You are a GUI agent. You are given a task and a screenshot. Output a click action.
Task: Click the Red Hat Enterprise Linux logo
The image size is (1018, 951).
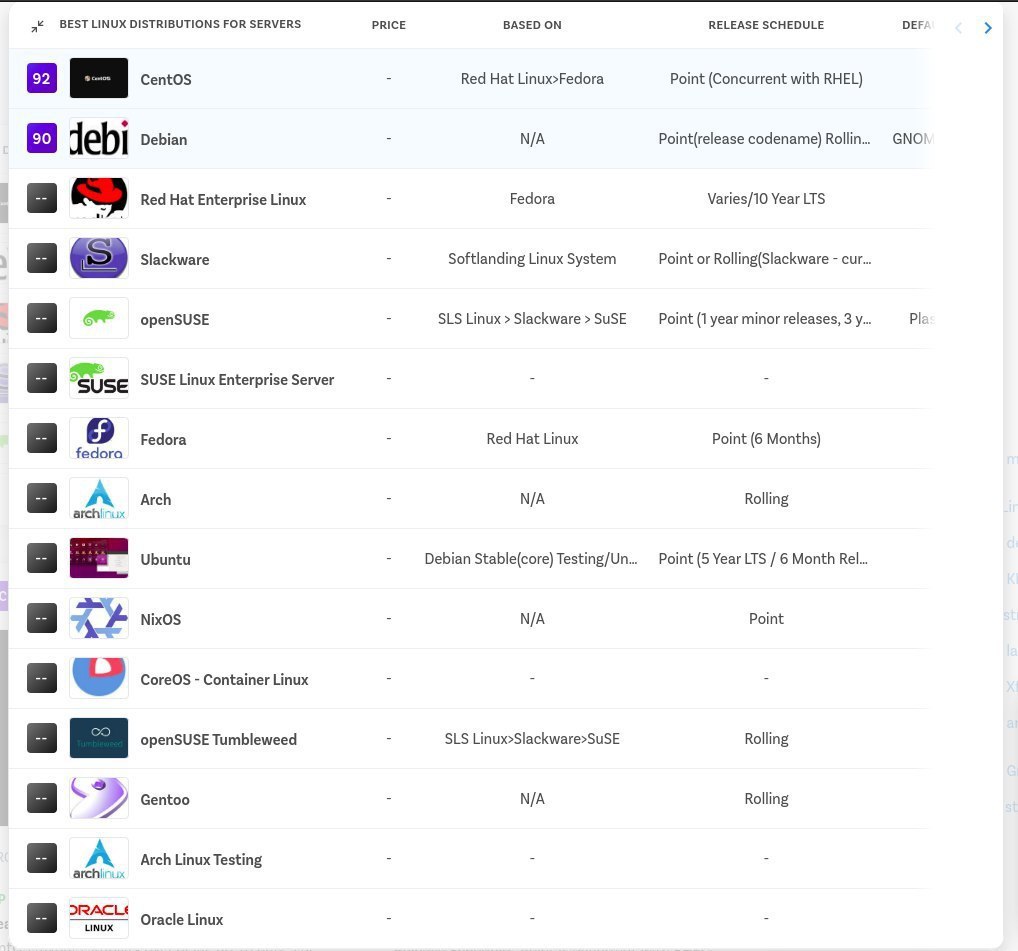point(99,198)
